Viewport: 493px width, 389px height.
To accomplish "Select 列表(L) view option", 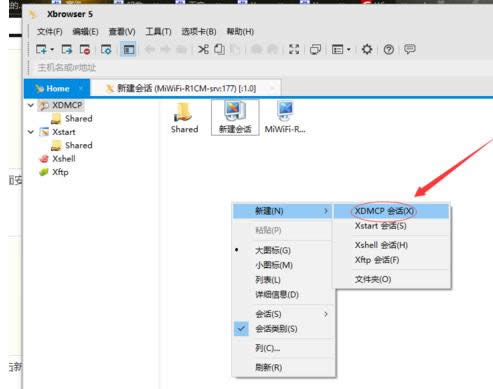I will [283, 280].
